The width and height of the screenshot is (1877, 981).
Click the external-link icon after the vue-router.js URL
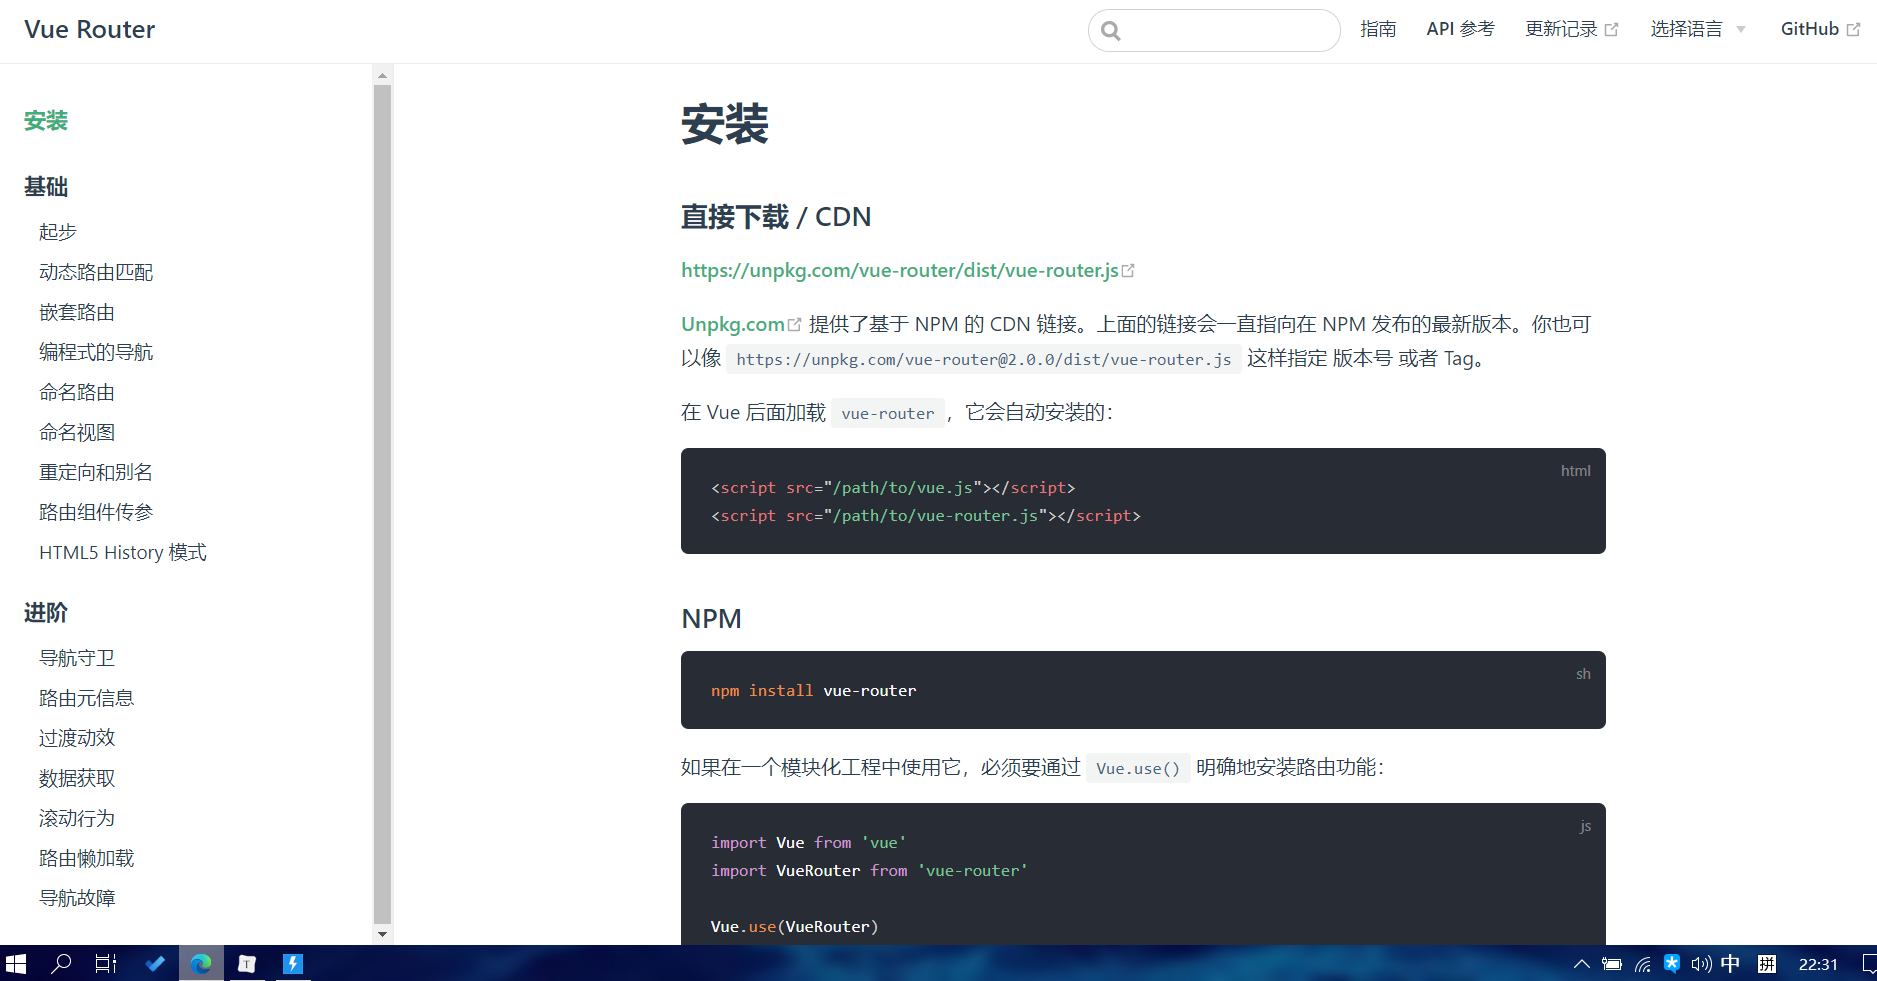(x=1129, y=271)
